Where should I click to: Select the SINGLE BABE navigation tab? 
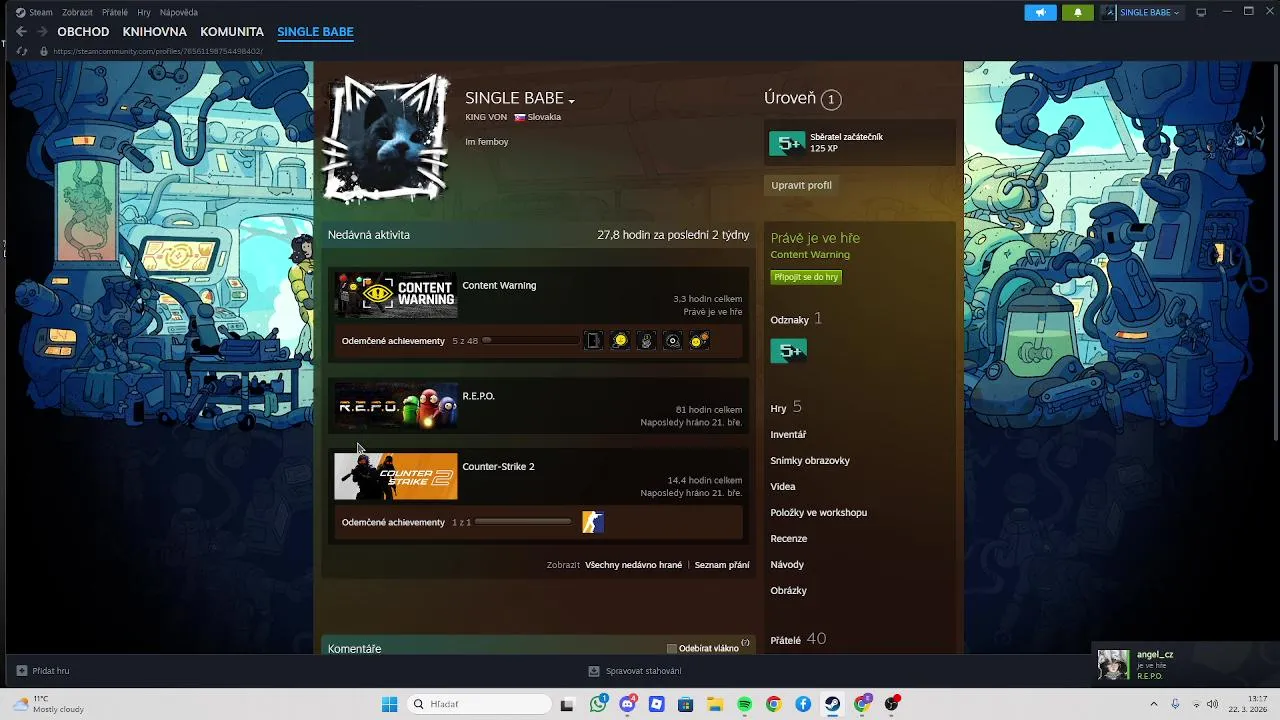point(315,32)
